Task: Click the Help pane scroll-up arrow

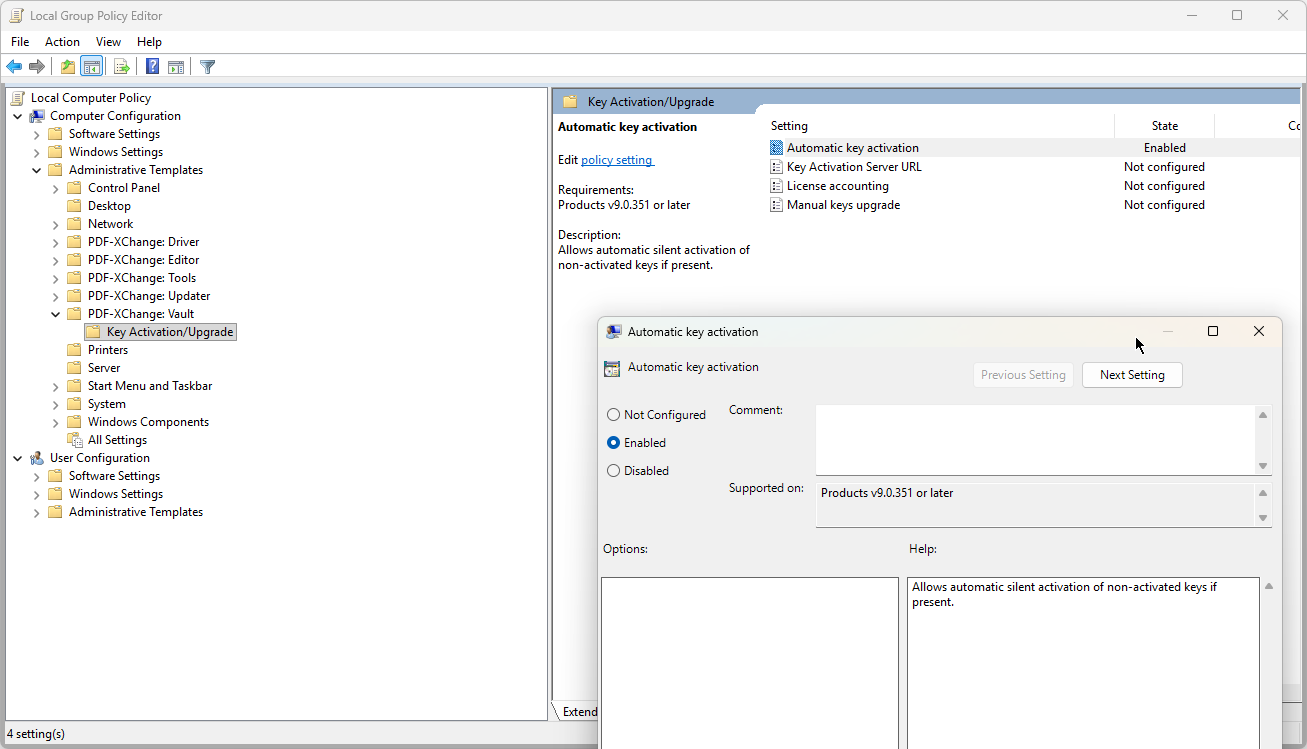Action: (x=1270, y=587)
